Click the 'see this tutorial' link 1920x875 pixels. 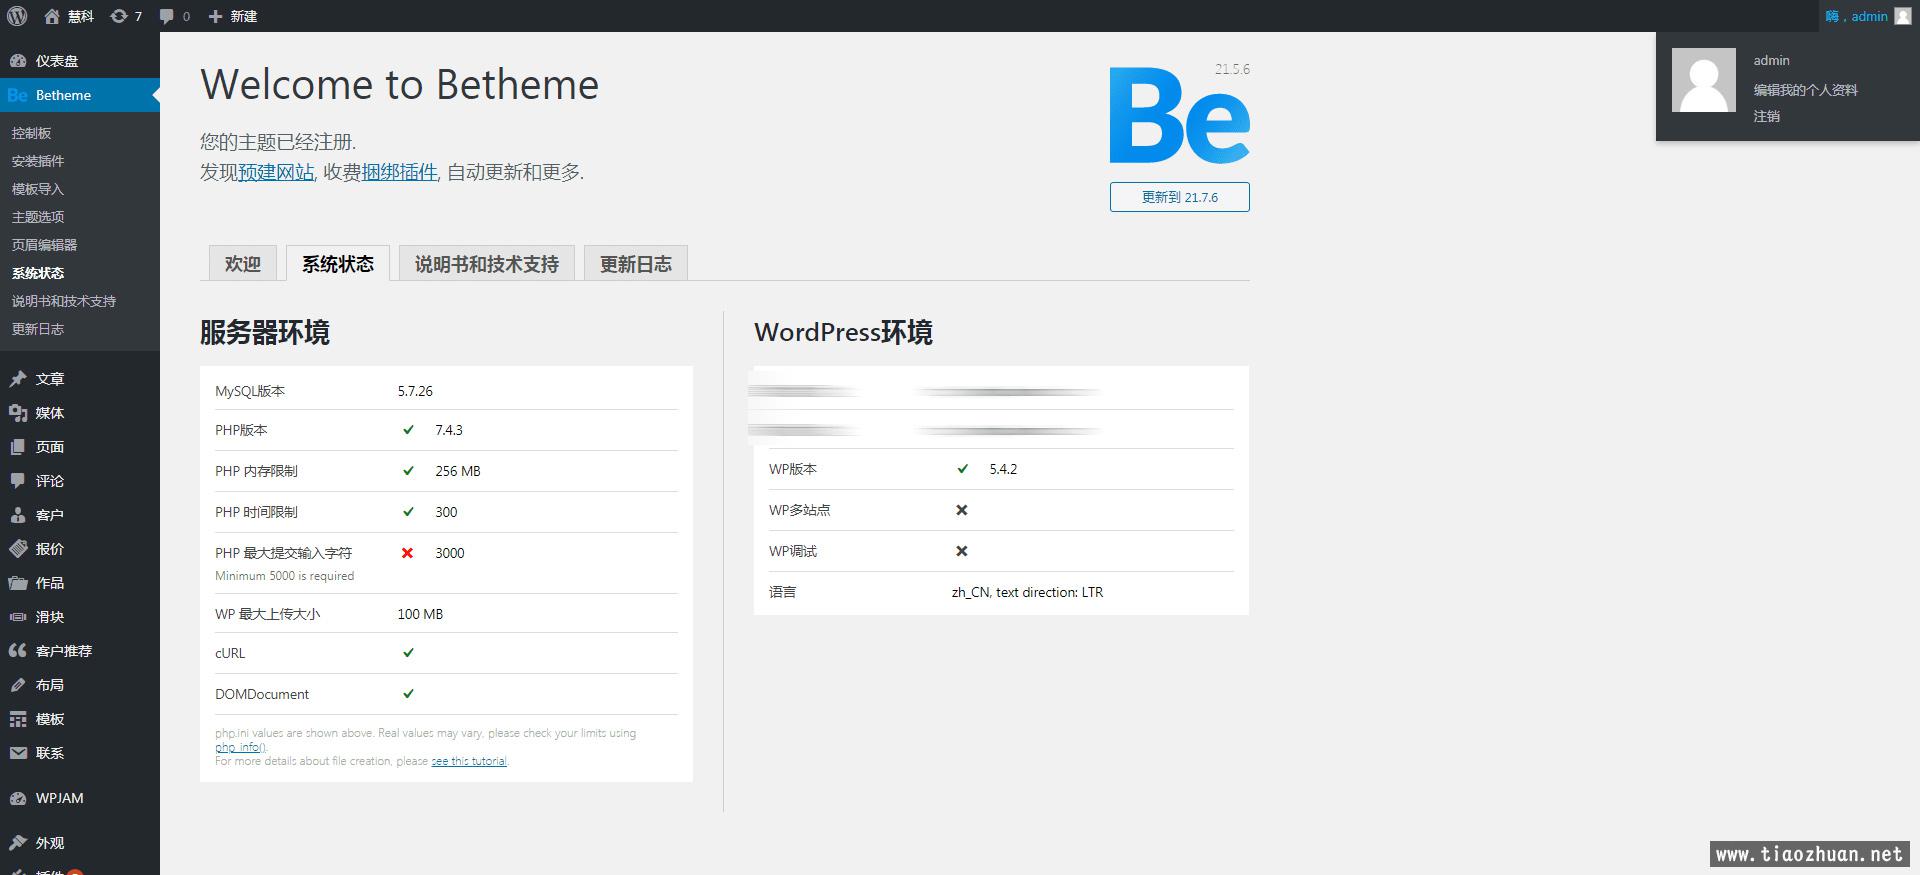pyautogui.click(x=469, y=761)
